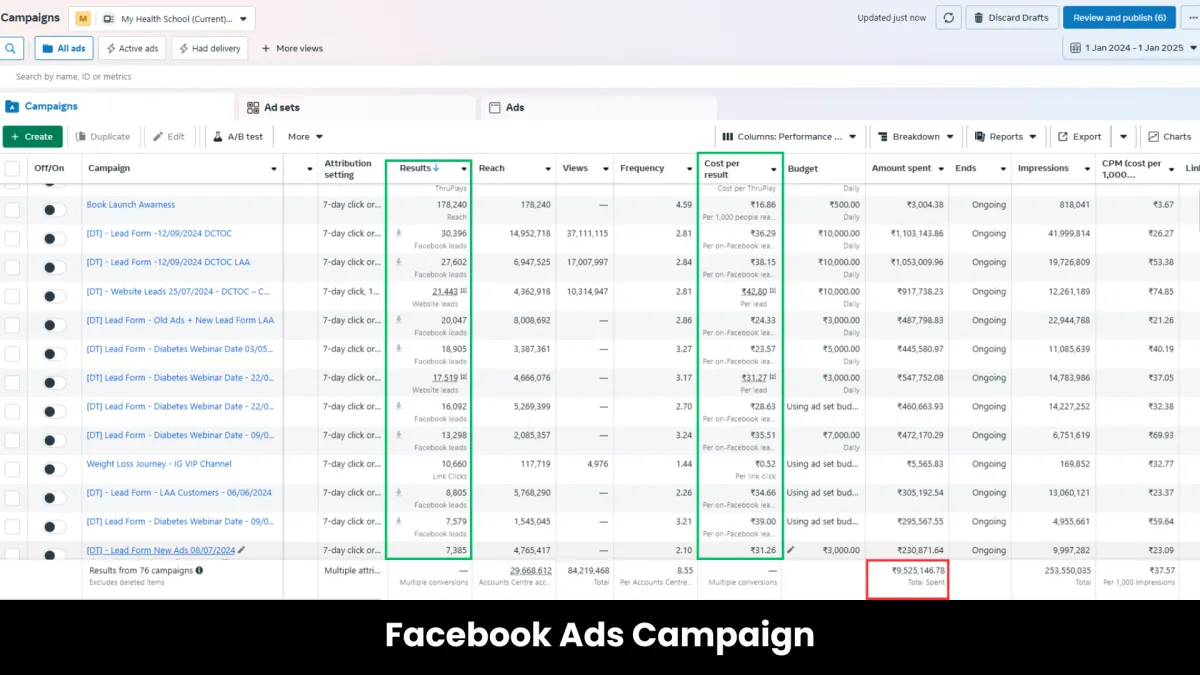Viewport: 1200px width, 675px height.
Task: Click the Discard Drafts button
Action: point(1012,18)
